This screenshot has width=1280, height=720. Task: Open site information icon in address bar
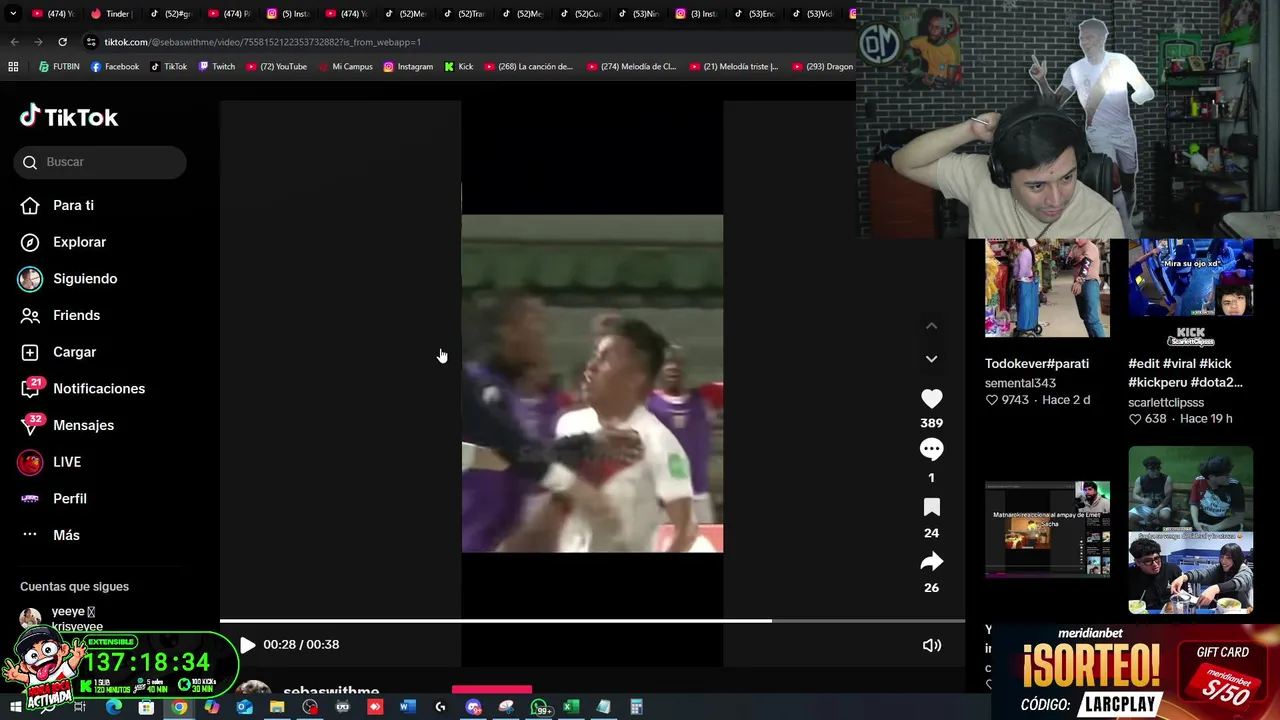click(x=91, y=42)
